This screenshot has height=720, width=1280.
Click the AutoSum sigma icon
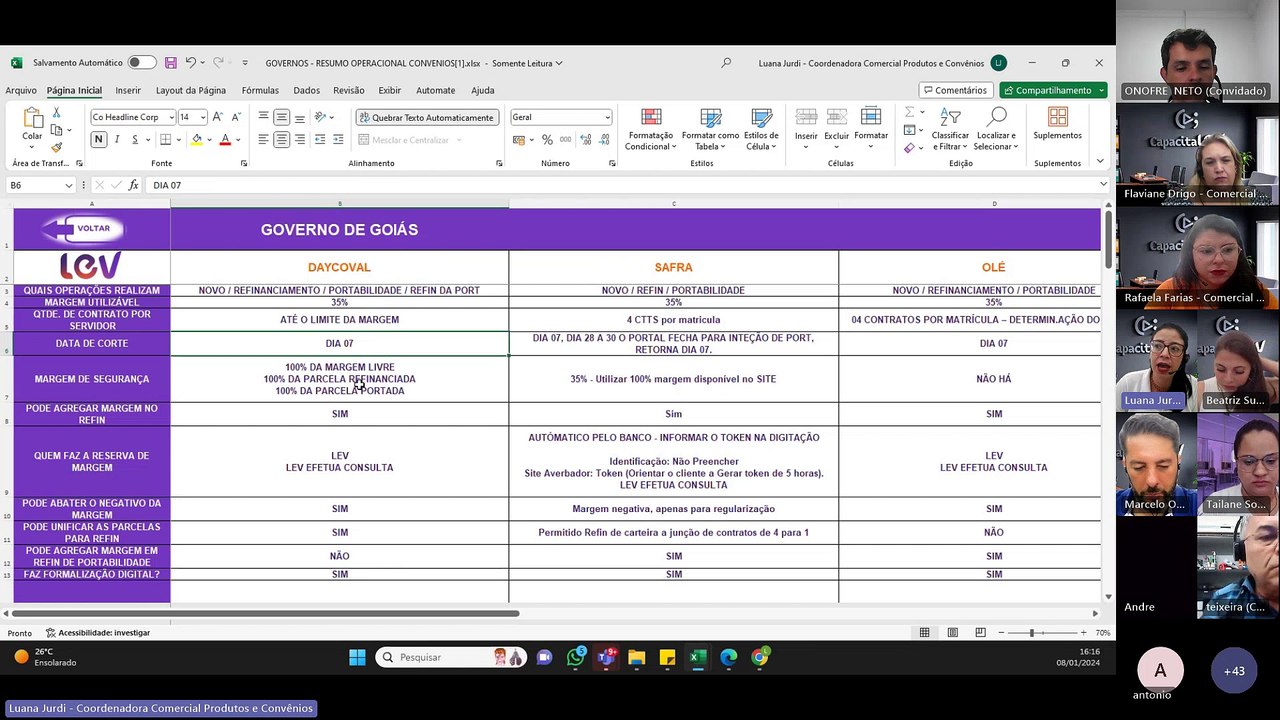pyautogui.click(x=909, y=112)
